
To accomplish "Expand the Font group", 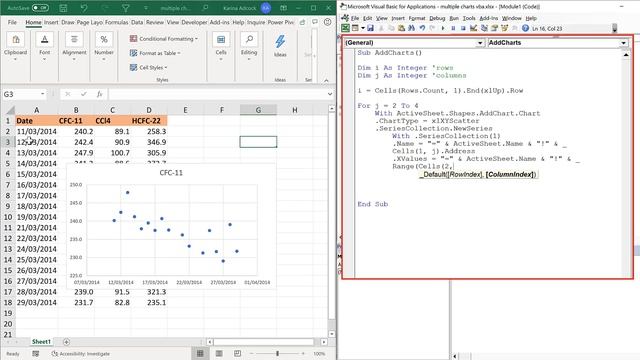I will pyautogui.click(x=44, y=48).
